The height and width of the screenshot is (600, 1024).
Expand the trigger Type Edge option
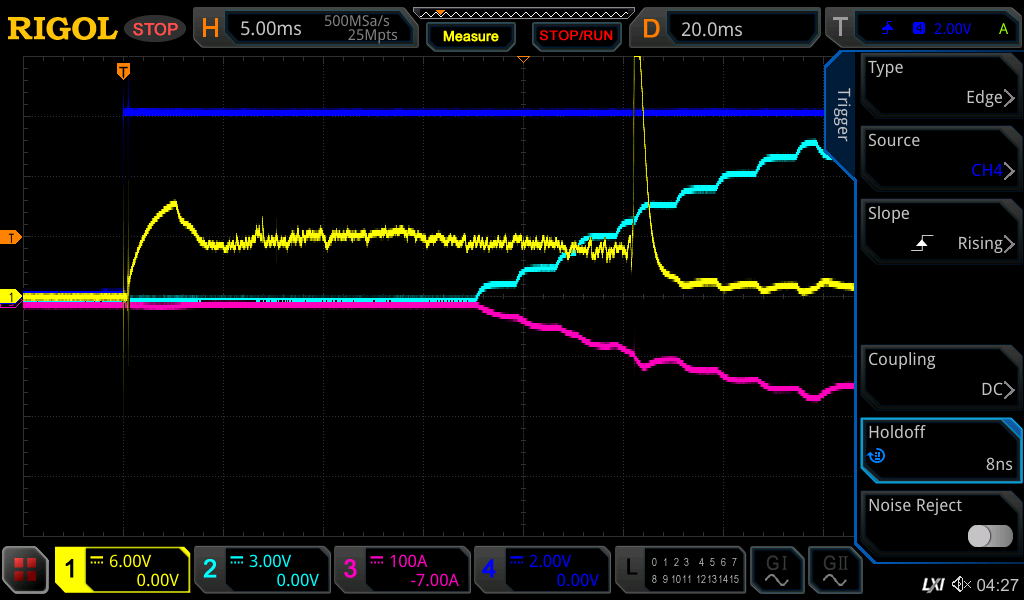pyautogui.click(x=938, y=84)
